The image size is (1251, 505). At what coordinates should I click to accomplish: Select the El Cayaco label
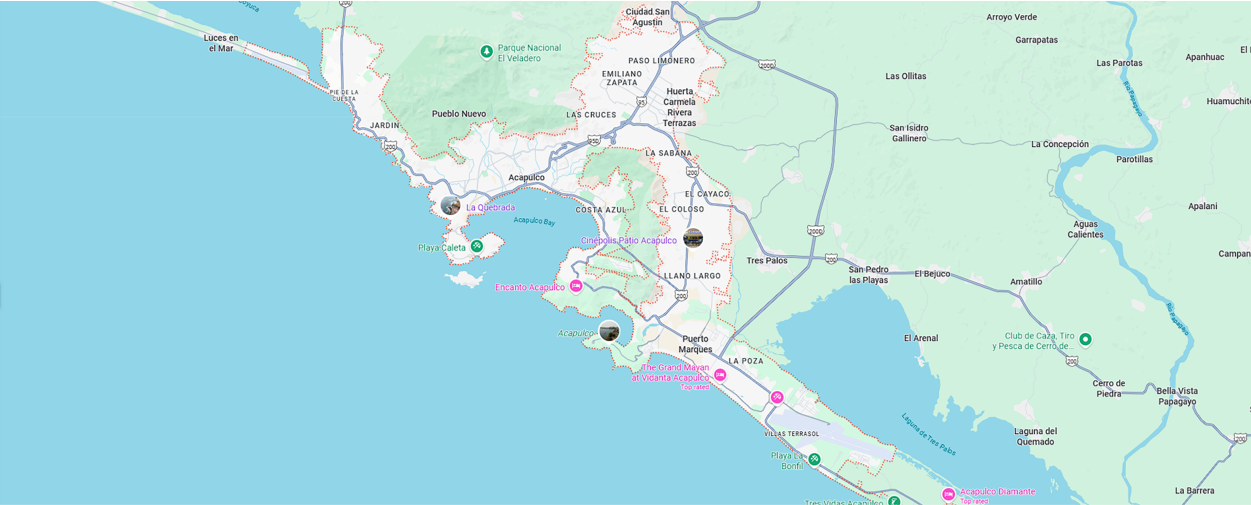click(707, 194)
